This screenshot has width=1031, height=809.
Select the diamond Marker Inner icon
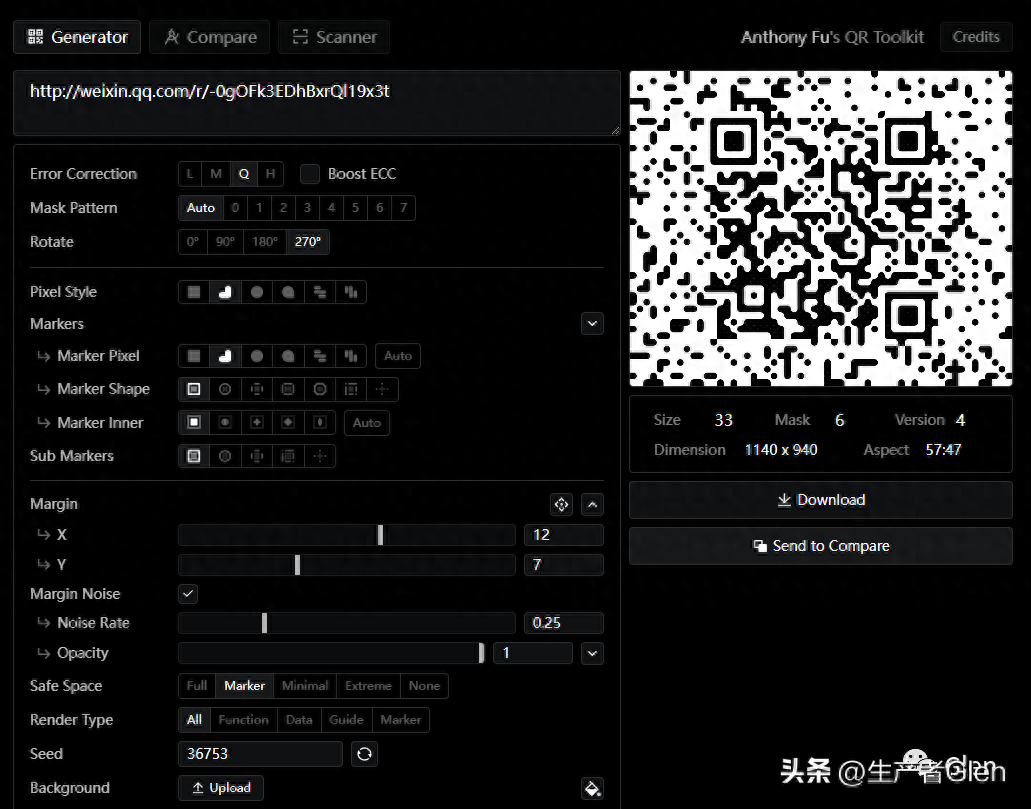click(x=288, y=422)
